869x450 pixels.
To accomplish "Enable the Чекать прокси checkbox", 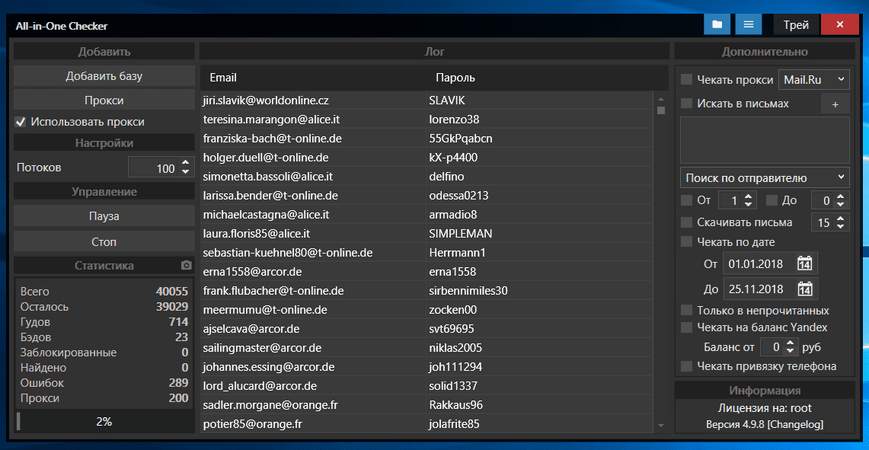I will tap(686, 79).
